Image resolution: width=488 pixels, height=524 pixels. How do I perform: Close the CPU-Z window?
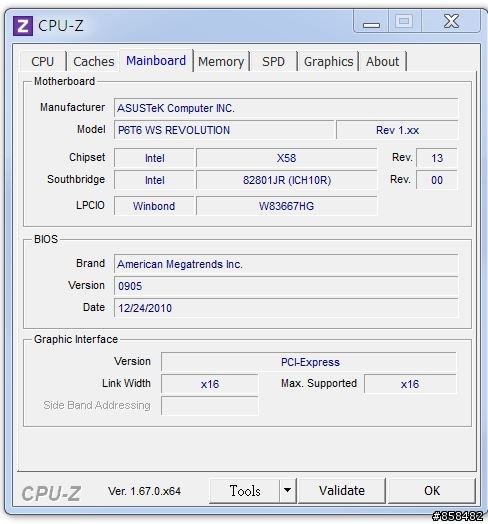(x=451, y=21)
